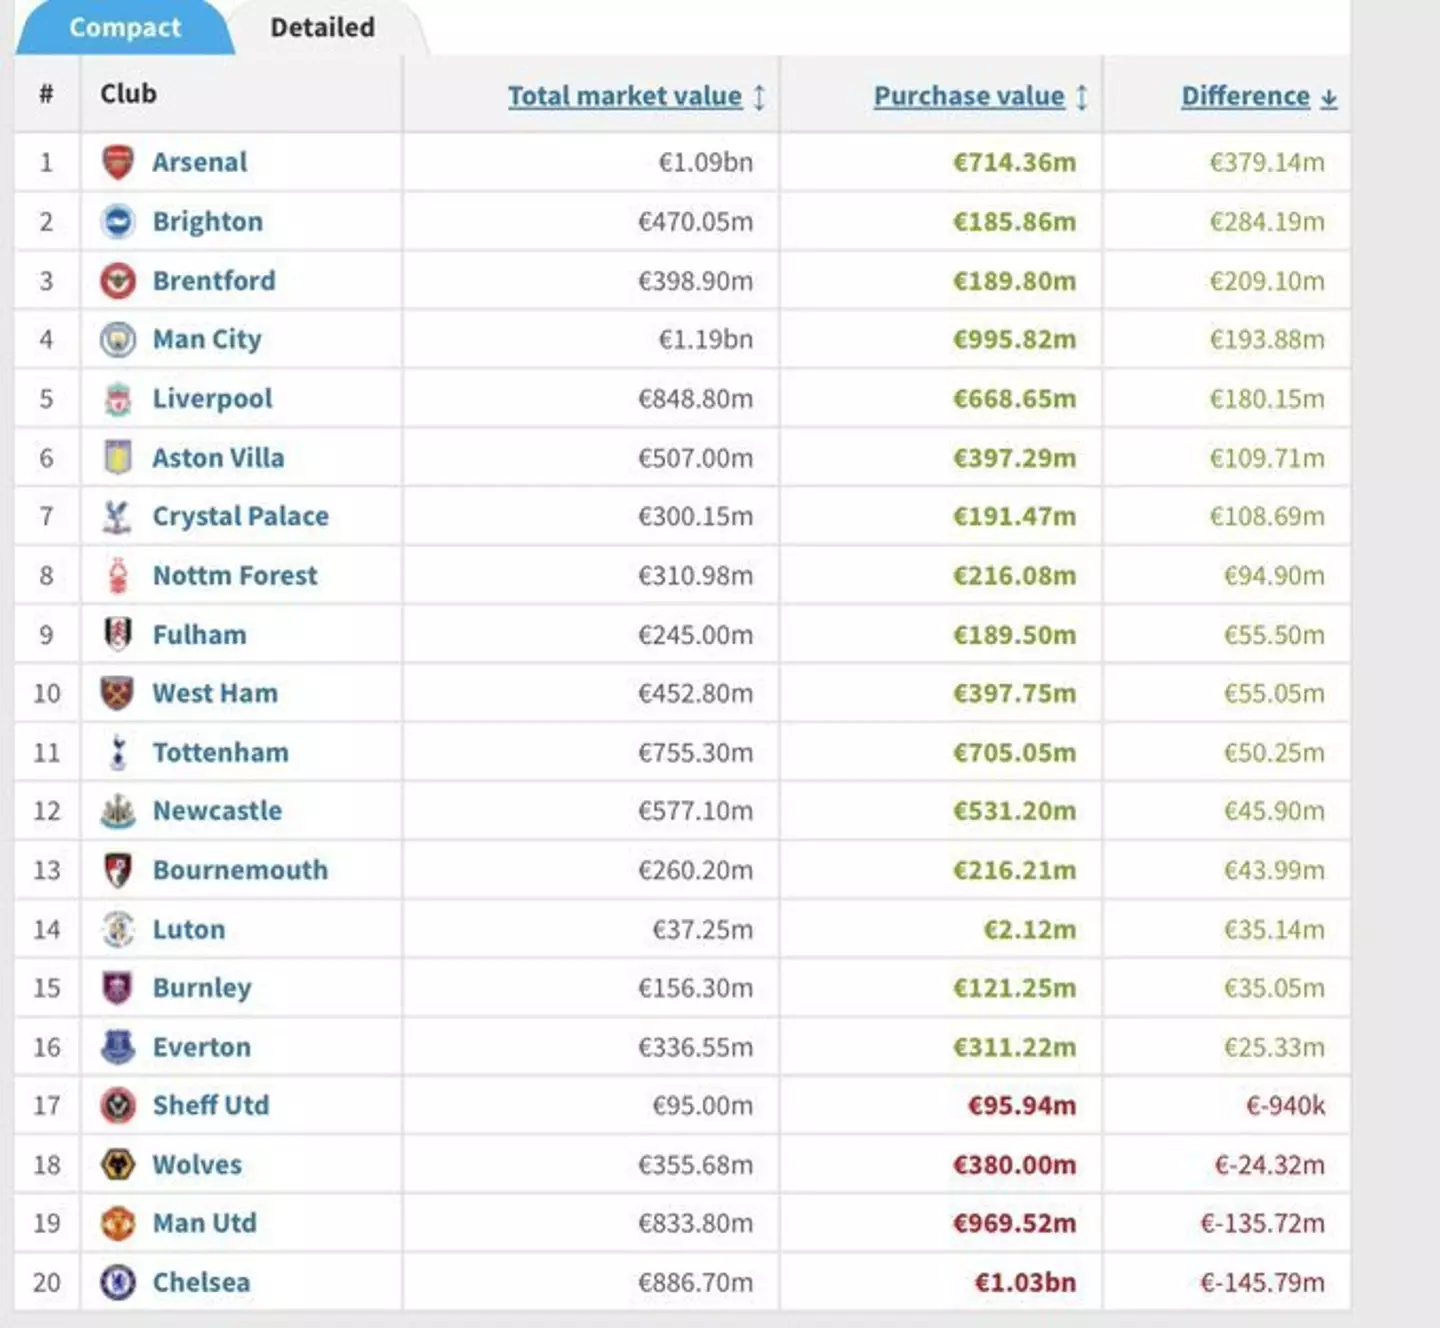This screenshot has width=1440, height=1328.
Task: Toggle Difference column sort arrow
Action: pyautogui.click(x=1329, y=98)
